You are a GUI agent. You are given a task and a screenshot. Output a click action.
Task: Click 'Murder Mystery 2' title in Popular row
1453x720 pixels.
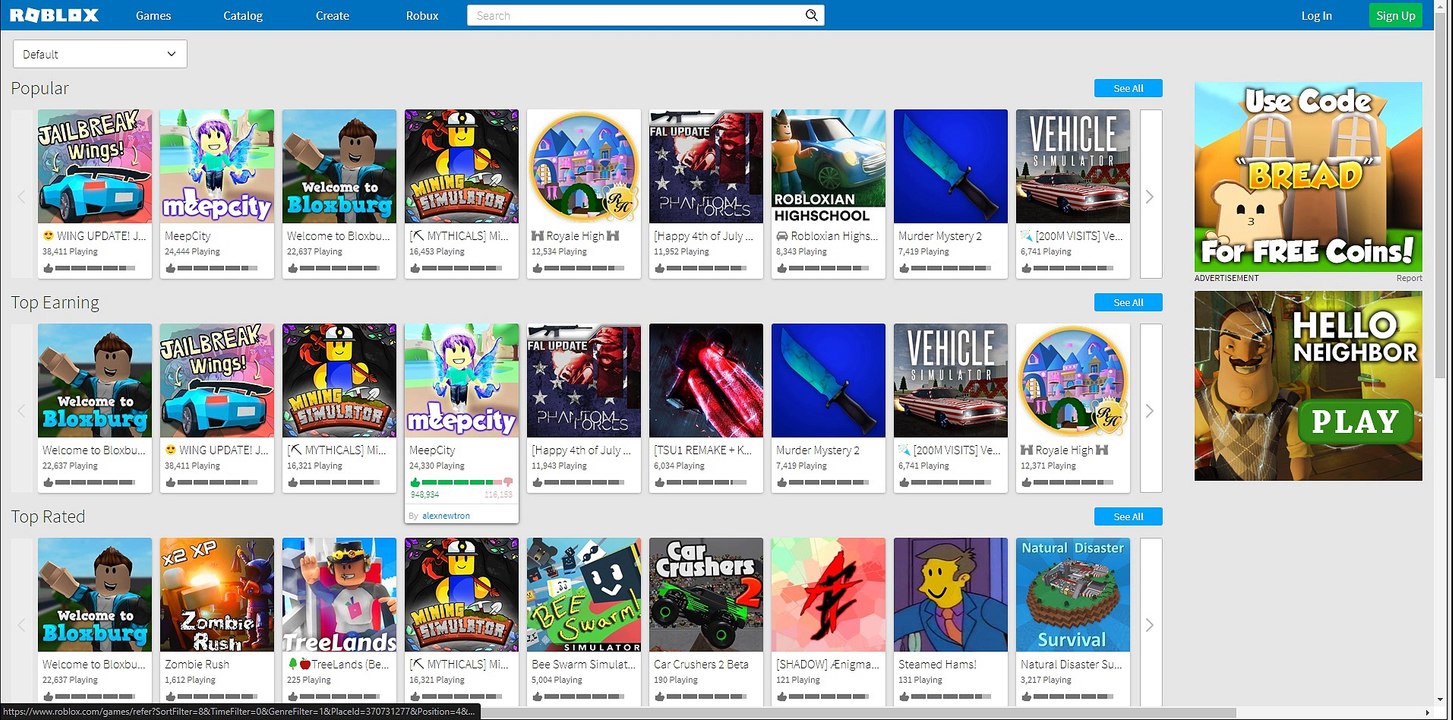940,236
